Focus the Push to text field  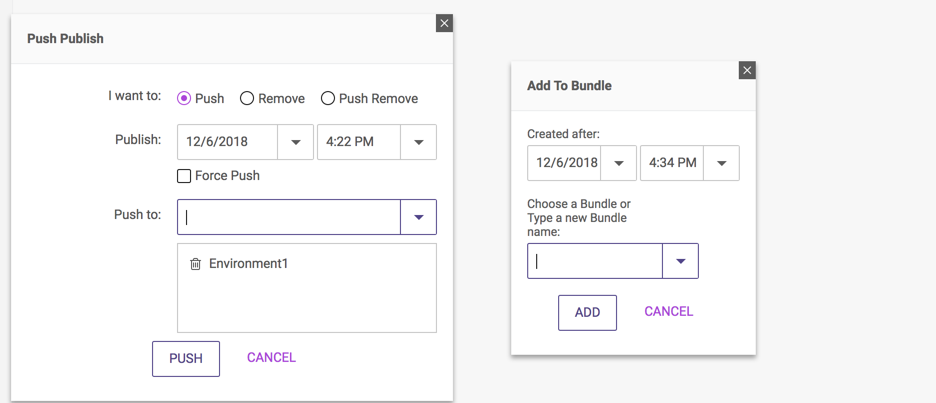click(288, 217)
